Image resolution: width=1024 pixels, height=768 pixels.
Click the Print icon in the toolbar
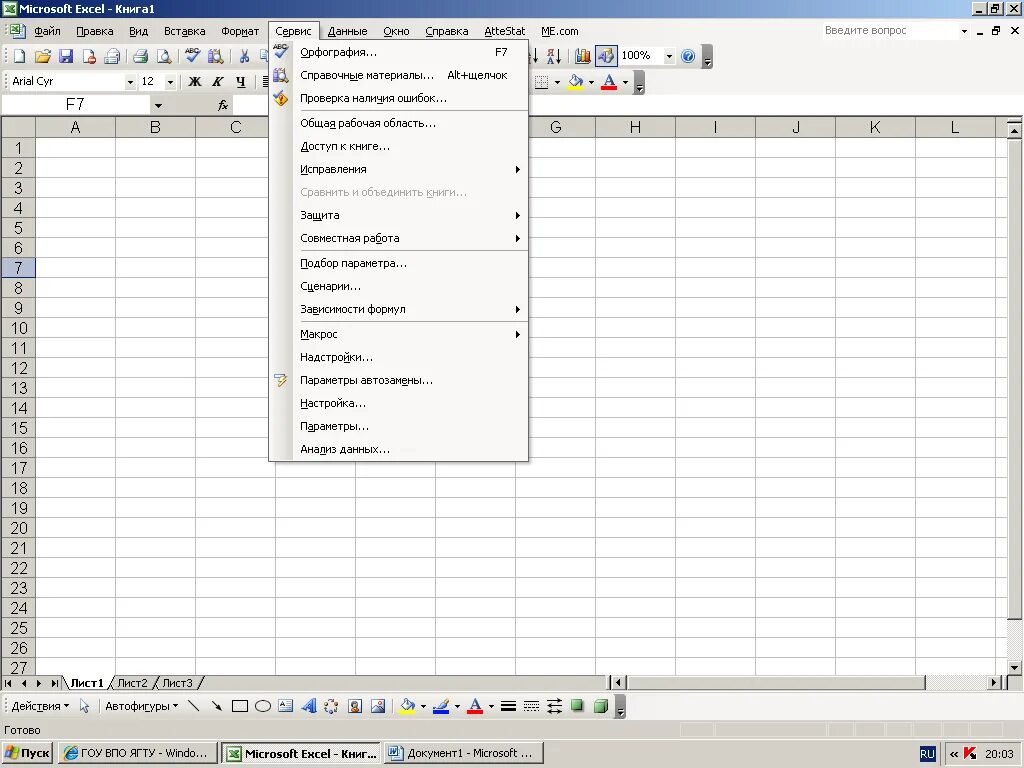coord(140,56)
